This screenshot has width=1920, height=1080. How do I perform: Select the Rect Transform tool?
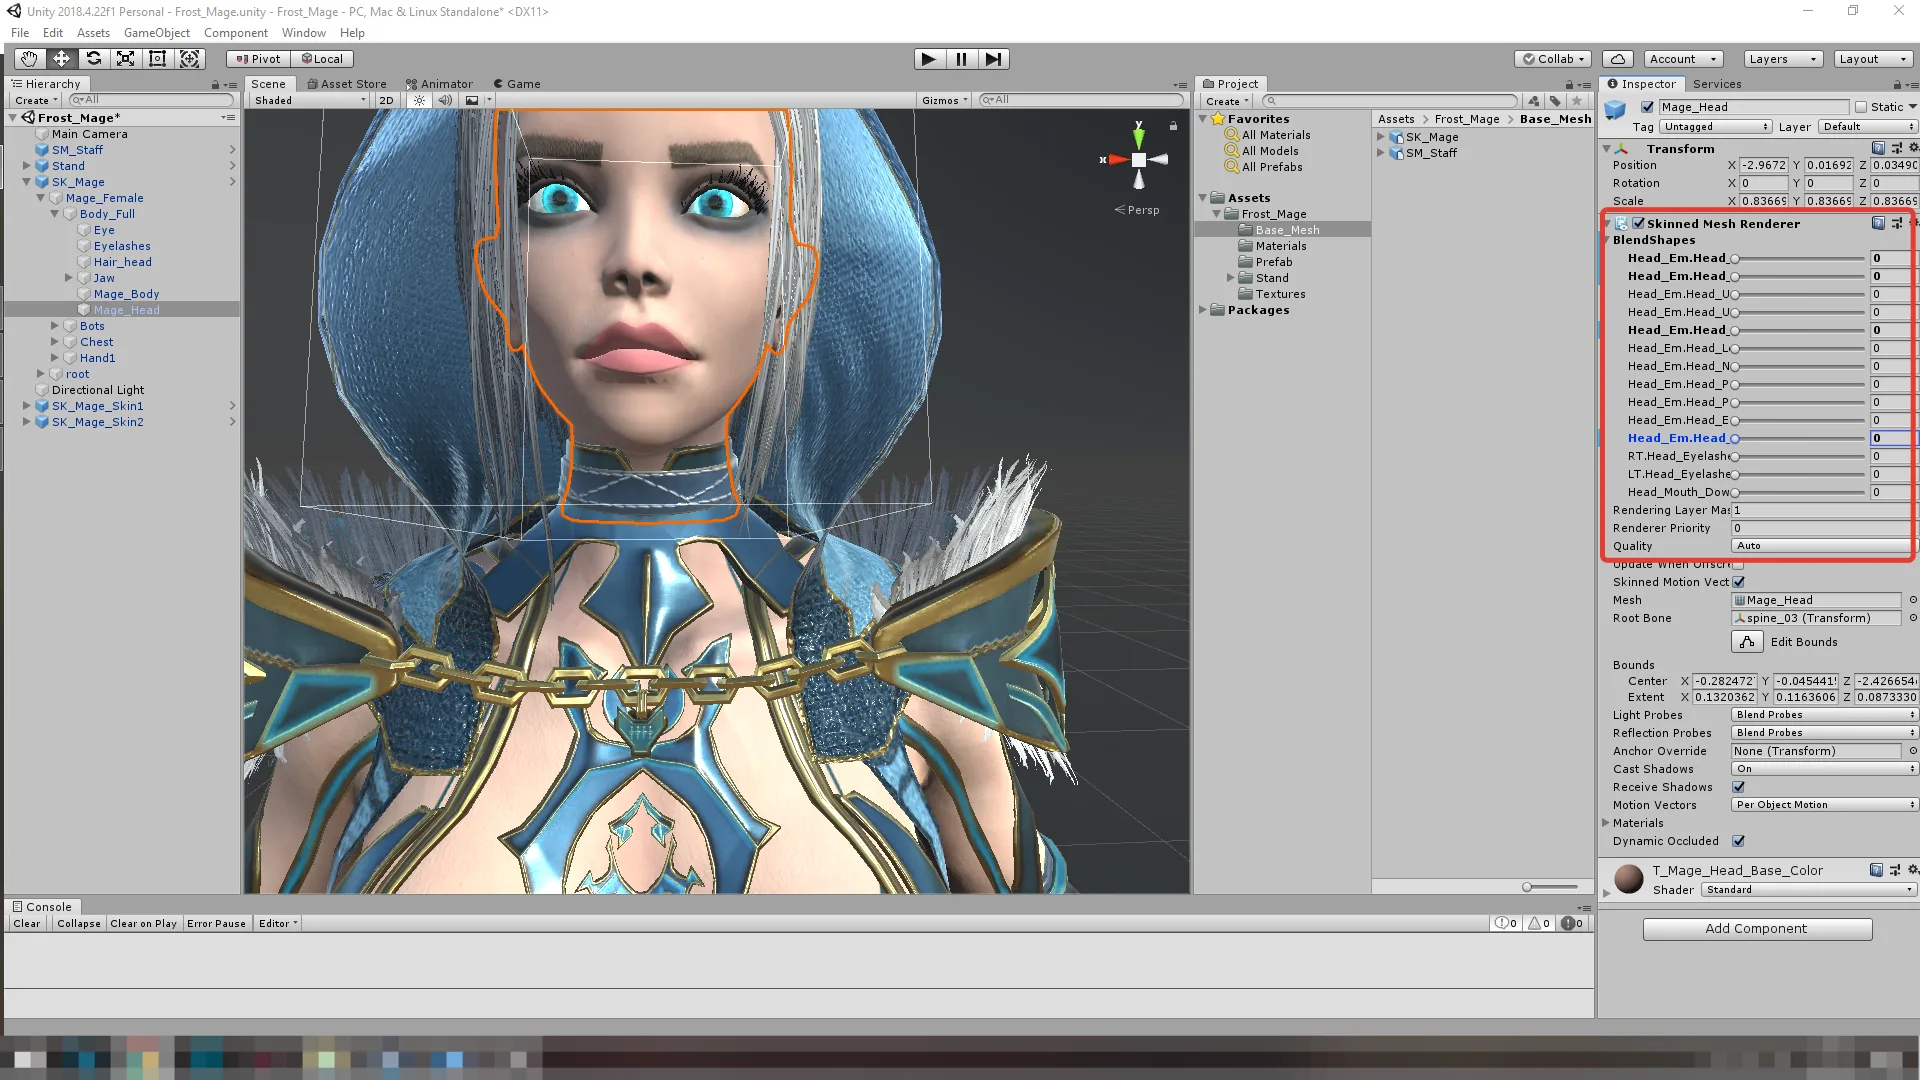tap(157, 59)
